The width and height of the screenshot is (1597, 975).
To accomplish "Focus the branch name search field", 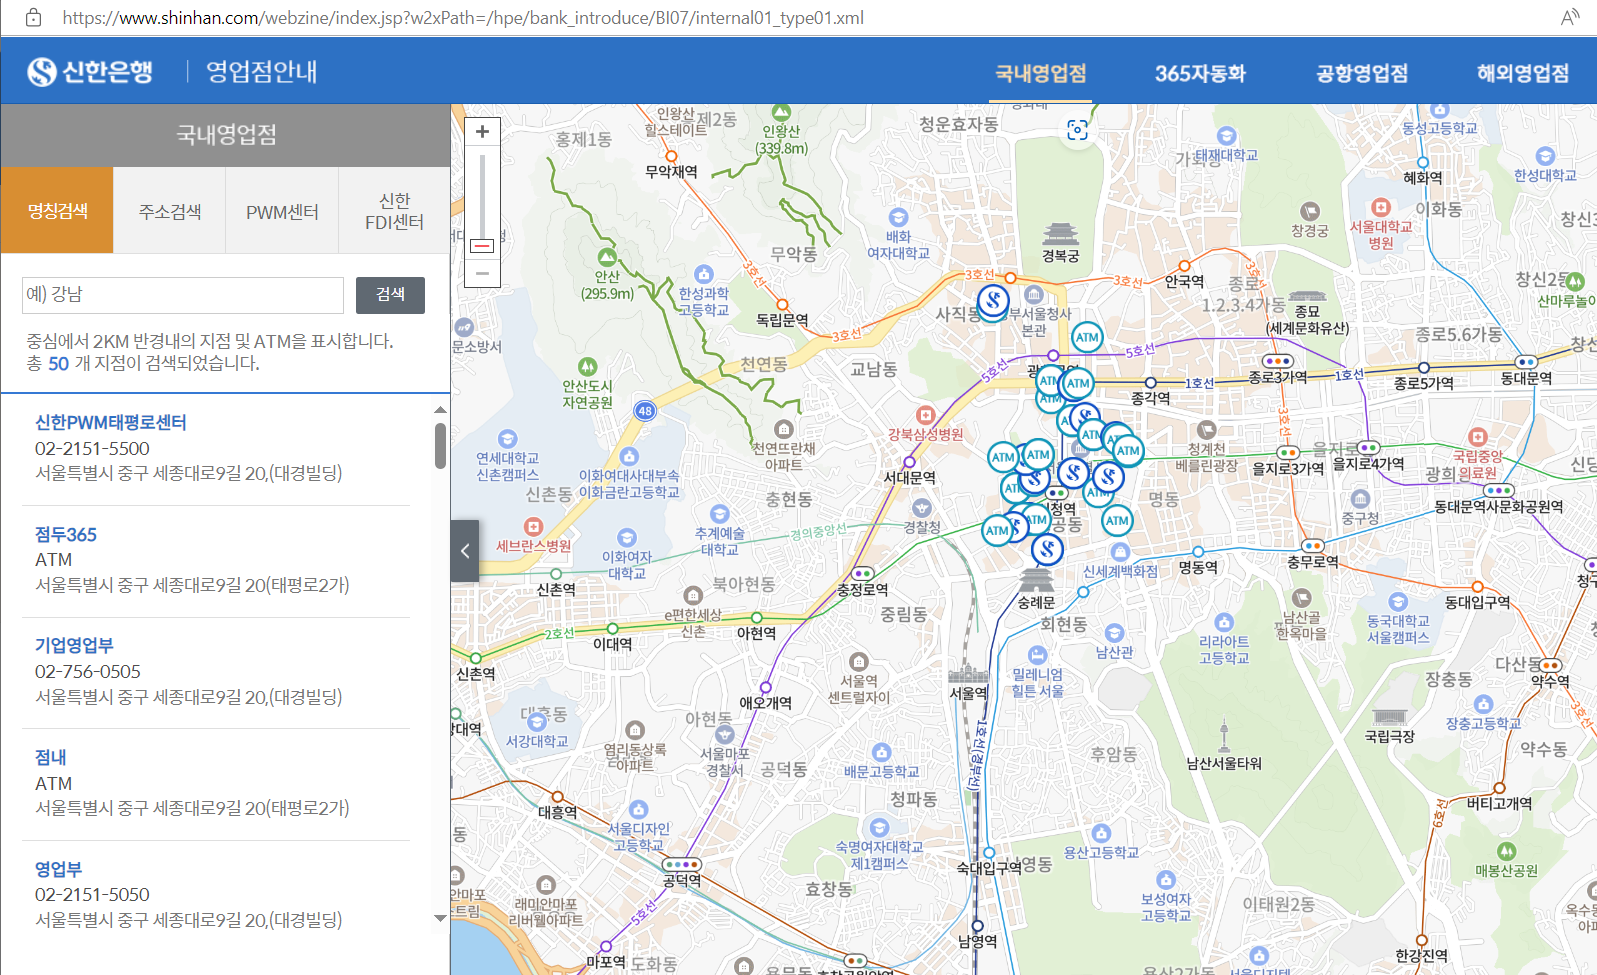I will [x=183, y=295].
